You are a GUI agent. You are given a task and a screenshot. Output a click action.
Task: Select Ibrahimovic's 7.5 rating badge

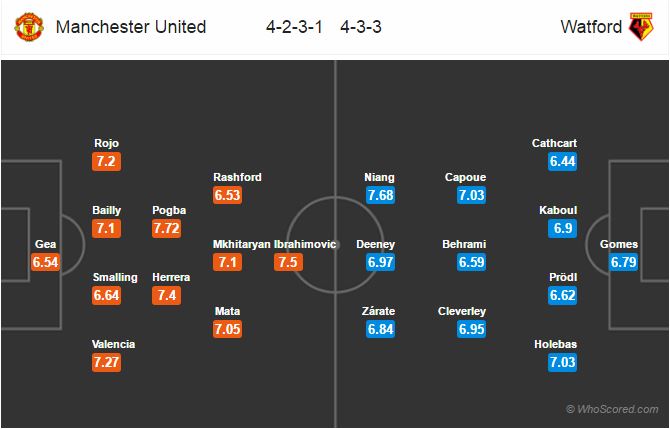288,262
